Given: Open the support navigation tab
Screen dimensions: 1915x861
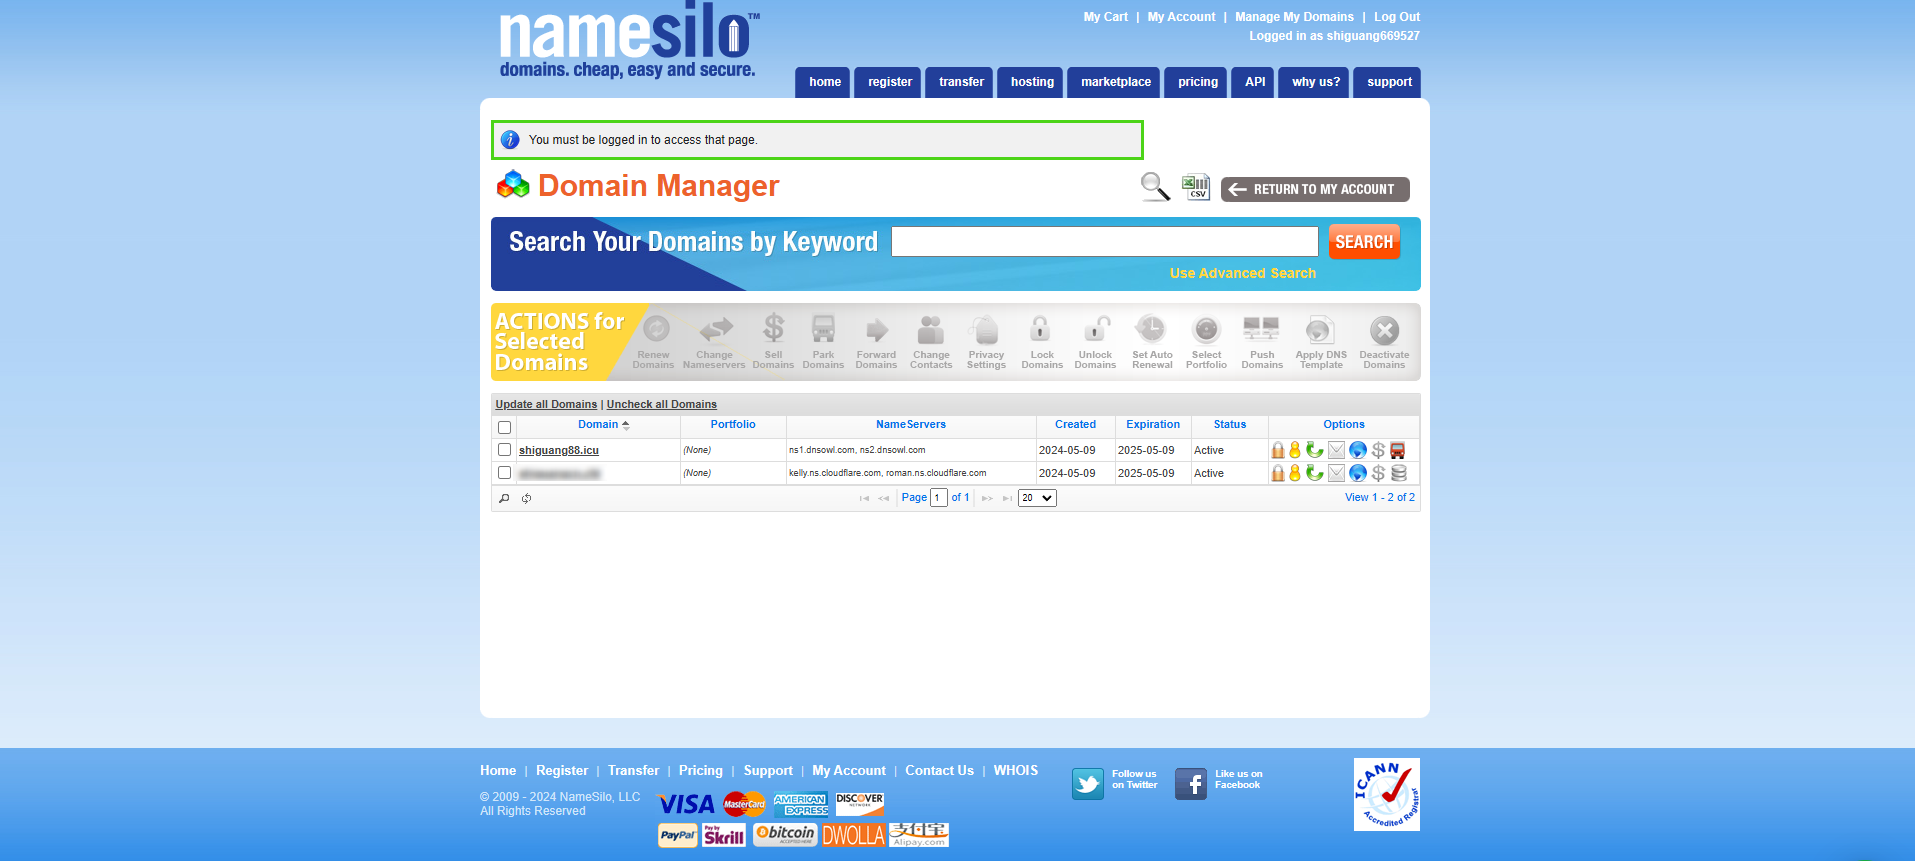Looking at the screenshot, I should tap(1389, 82).
